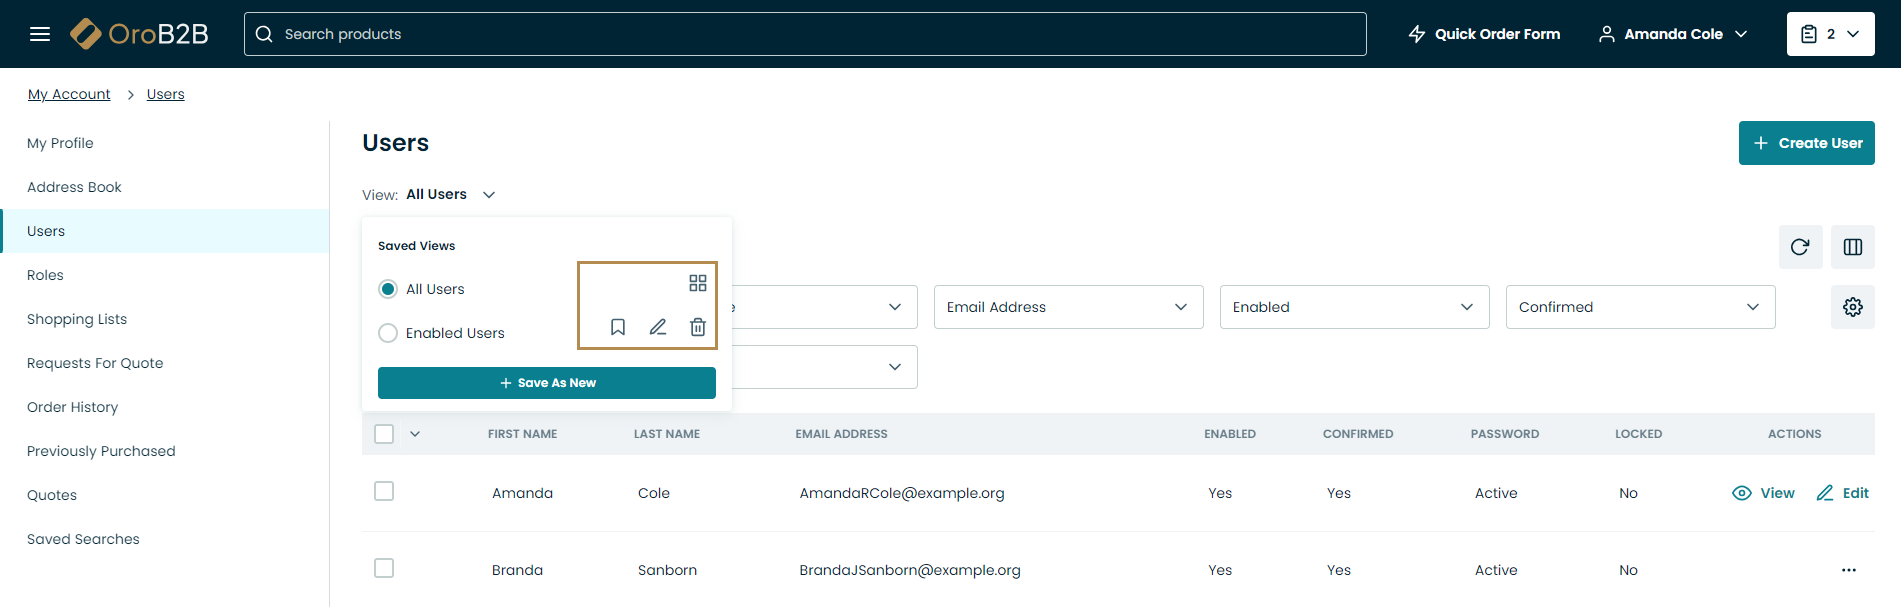This screenshot has height=607, width=1901.
Task: Refresh the users grid
Action: (x=1800, y=247)
